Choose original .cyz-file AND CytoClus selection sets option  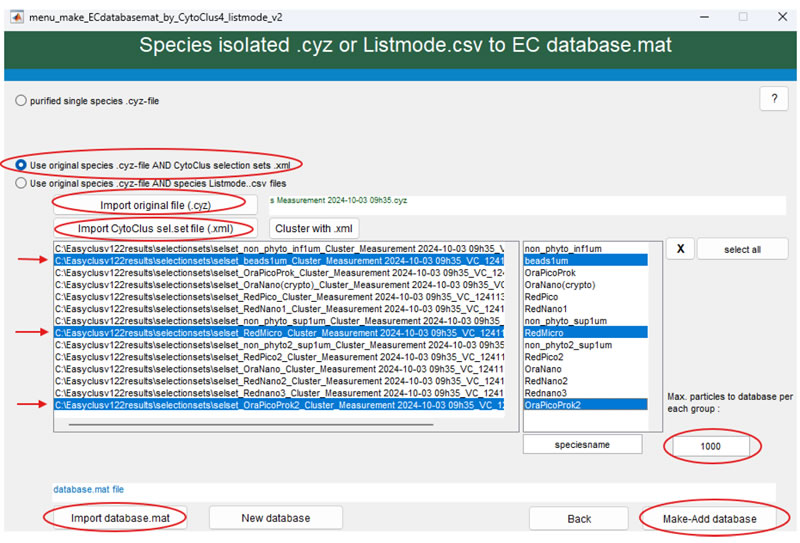click(x=22, y=164)
